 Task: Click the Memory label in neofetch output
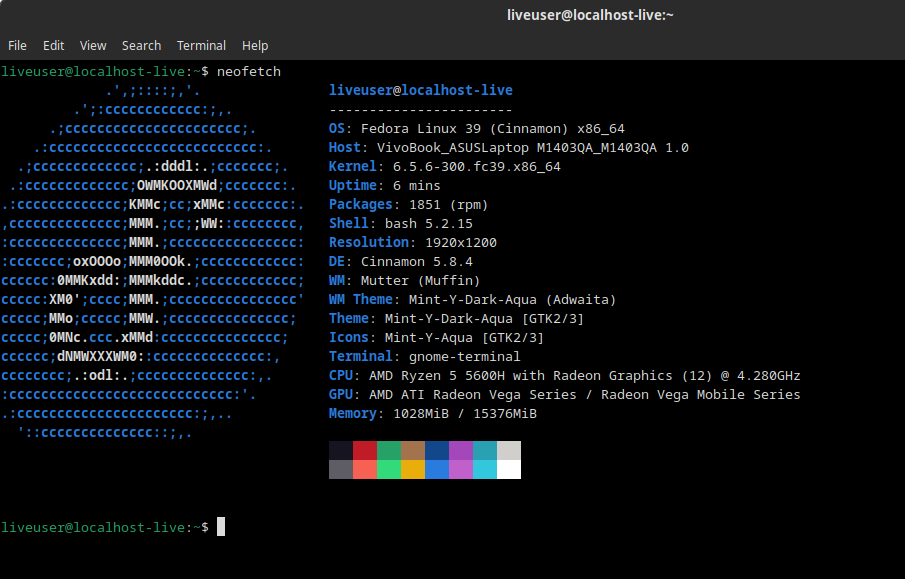[x=355, y=414]
